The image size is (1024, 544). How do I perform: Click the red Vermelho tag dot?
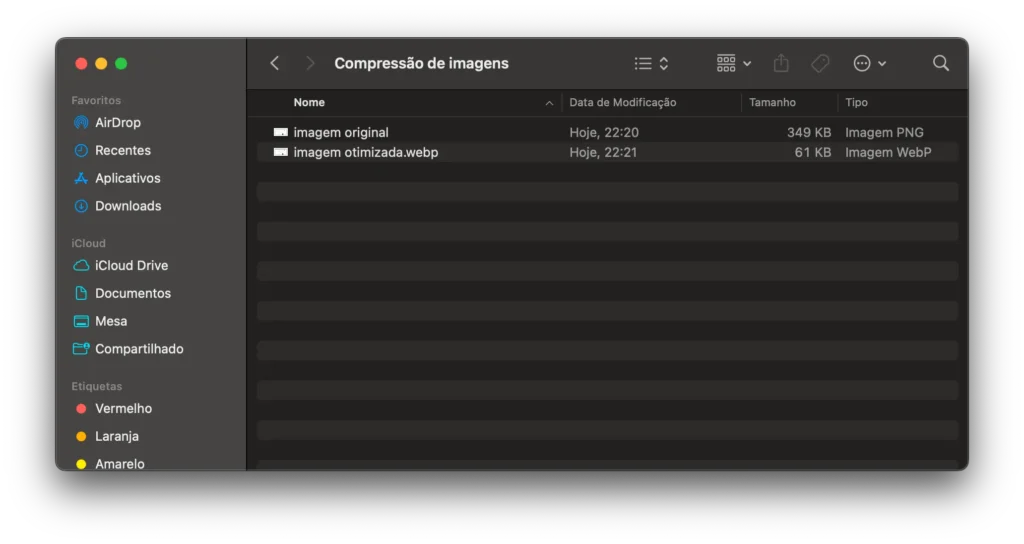click(81, 409)
